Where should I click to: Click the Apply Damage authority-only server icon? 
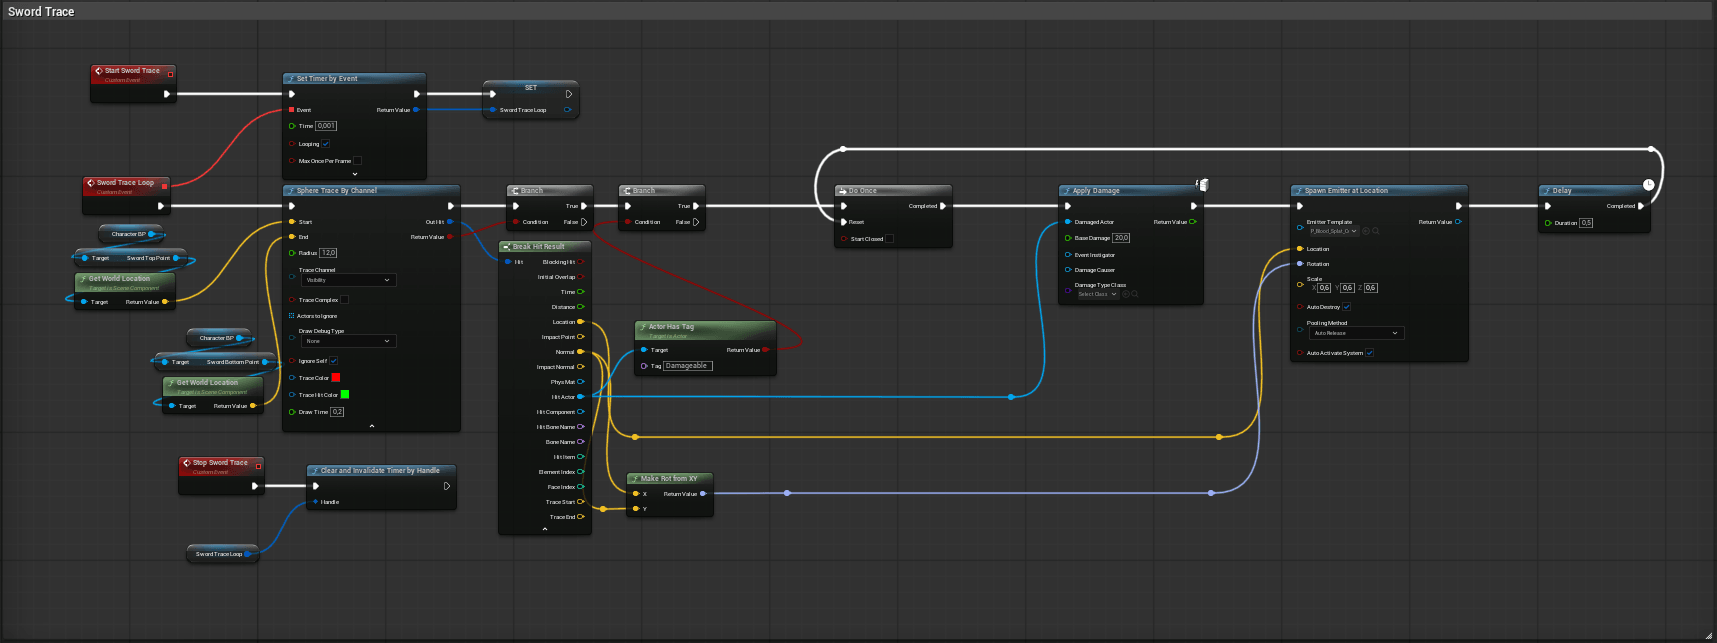pyautogui.click(x=1202, y=185)
